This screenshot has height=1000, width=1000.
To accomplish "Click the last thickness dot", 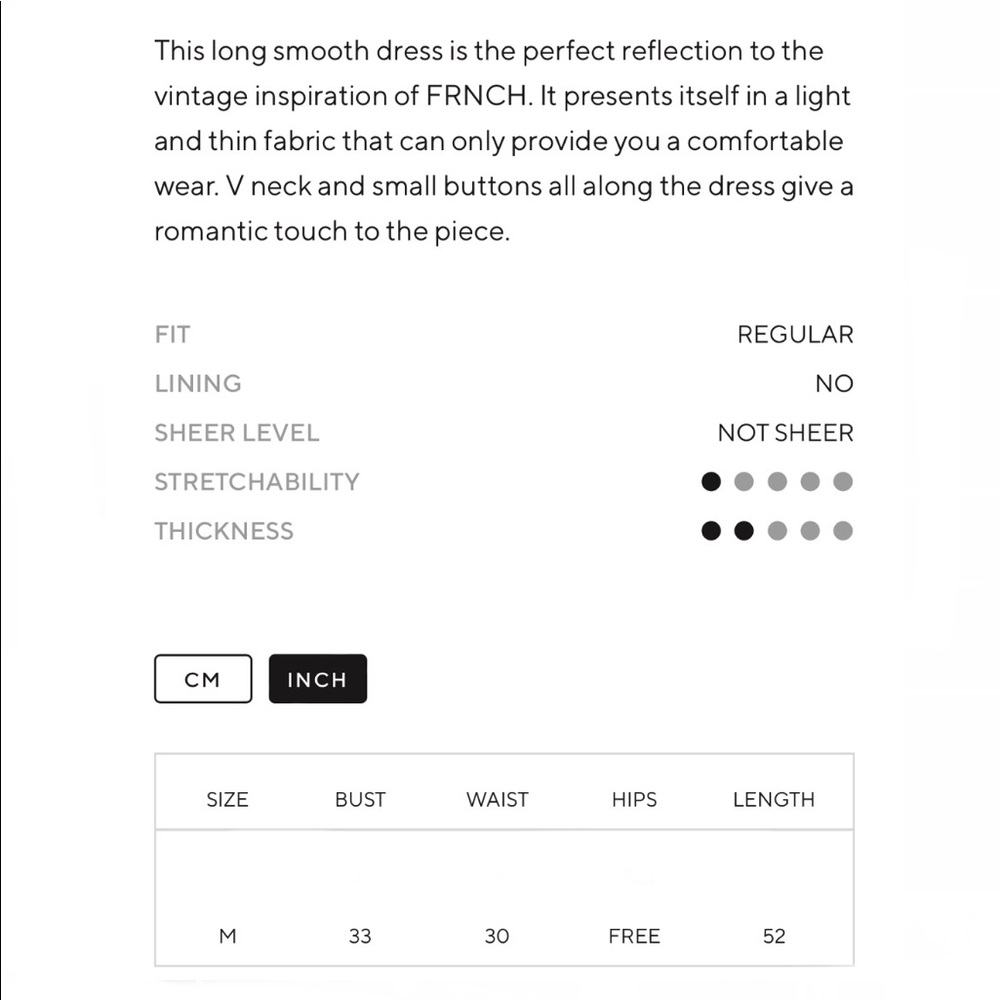I will coord(842,531).
